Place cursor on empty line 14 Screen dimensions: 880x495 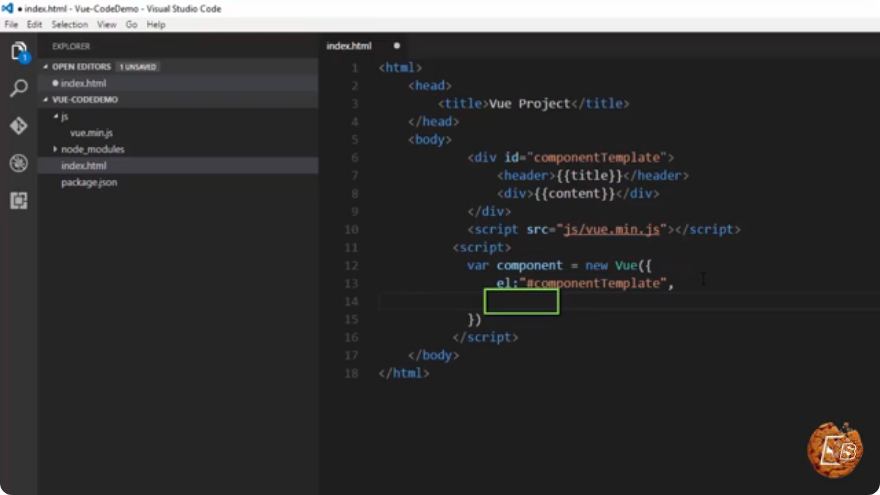click(x=629, y=301)
